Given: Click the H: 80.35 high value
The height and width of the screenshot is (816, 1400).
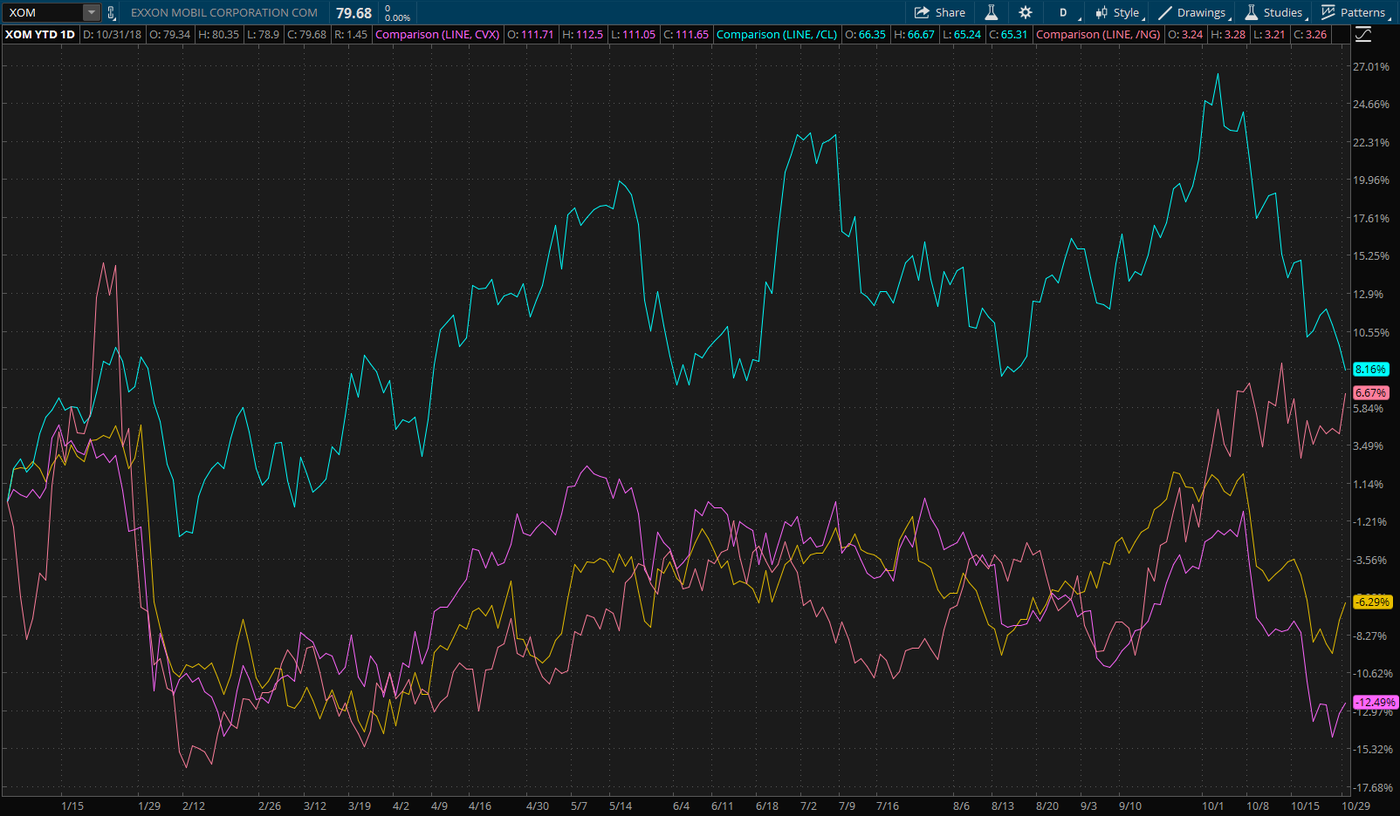Looking at the screenshot, I should (x=220, y=34).
